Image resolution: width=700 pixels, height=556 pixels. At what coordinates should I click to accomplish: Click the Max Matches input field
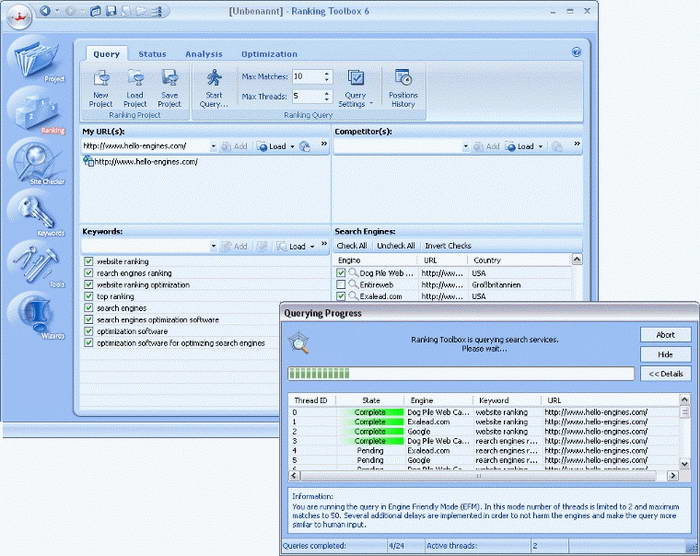(x=307, y=76)
